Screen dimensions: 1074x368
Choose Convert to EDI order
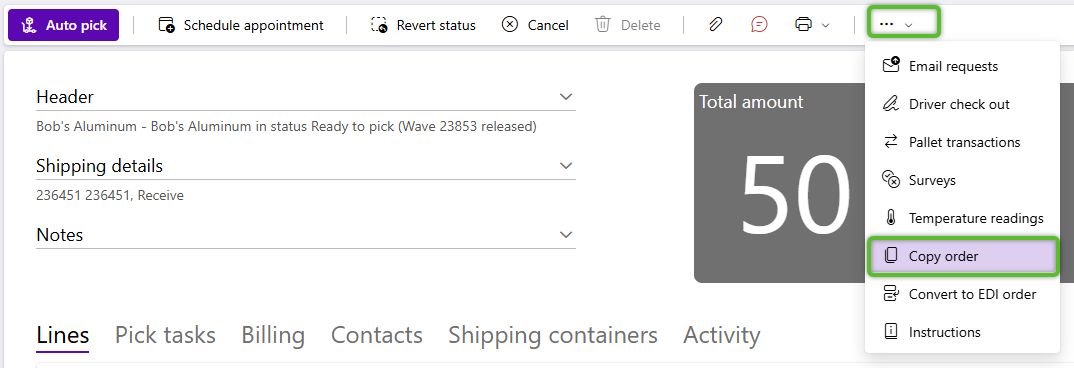[x=962, y=294]
